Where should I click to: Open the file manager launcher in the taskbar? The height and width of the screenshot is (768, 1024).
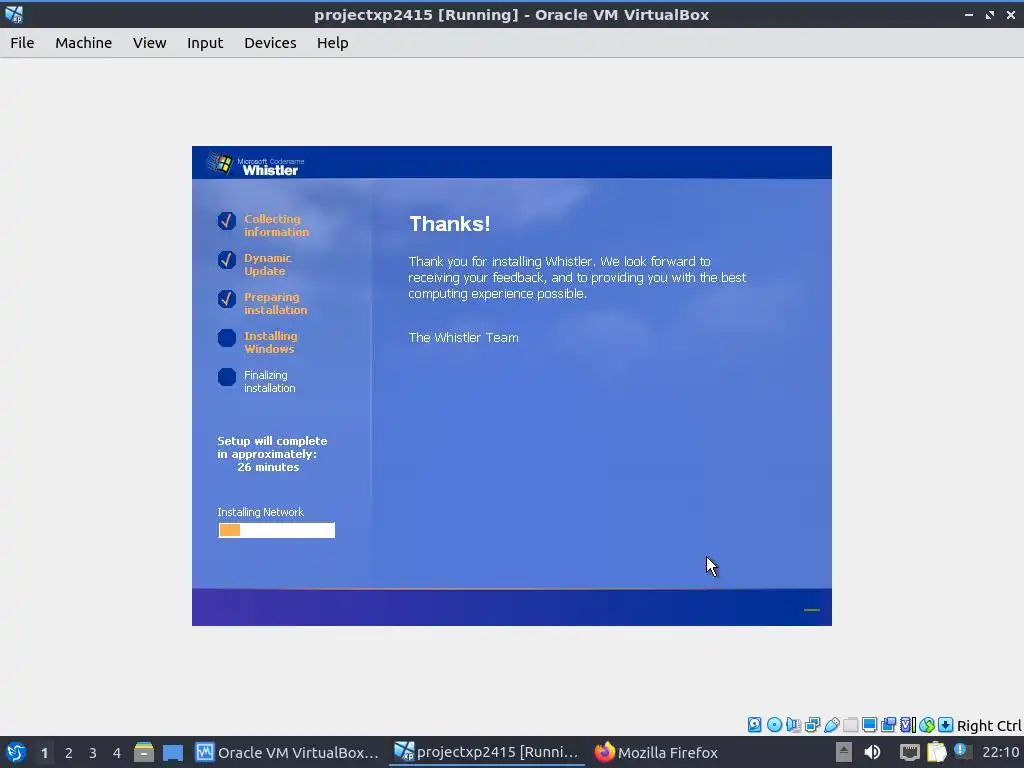(x=144, y=752)
